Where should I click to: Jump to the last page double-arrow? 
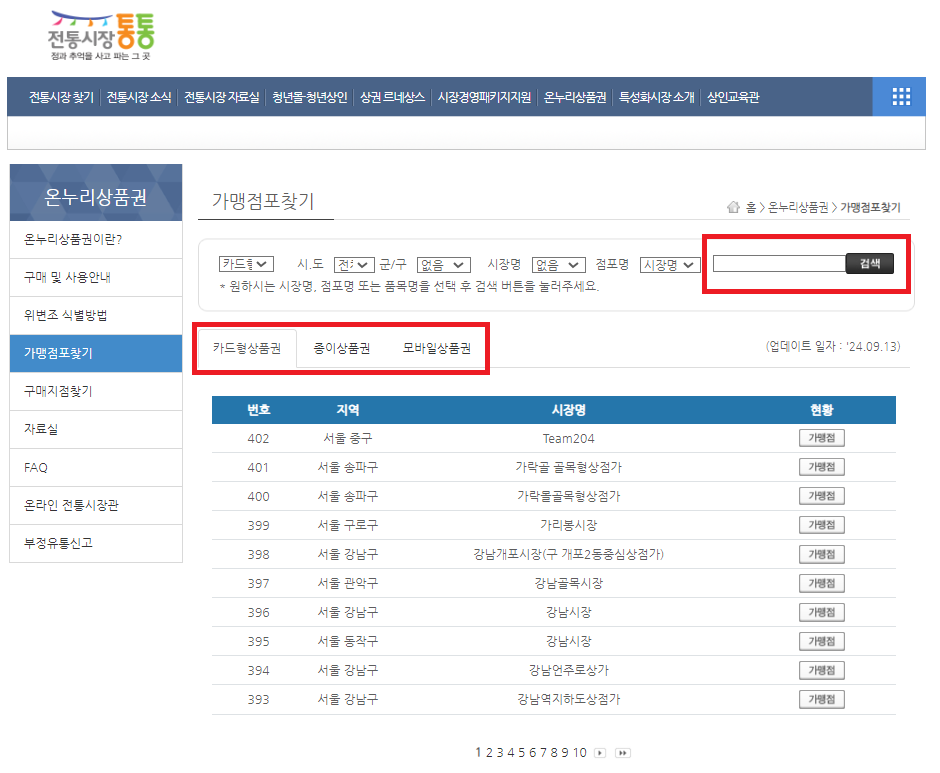(x=625, y=753)
